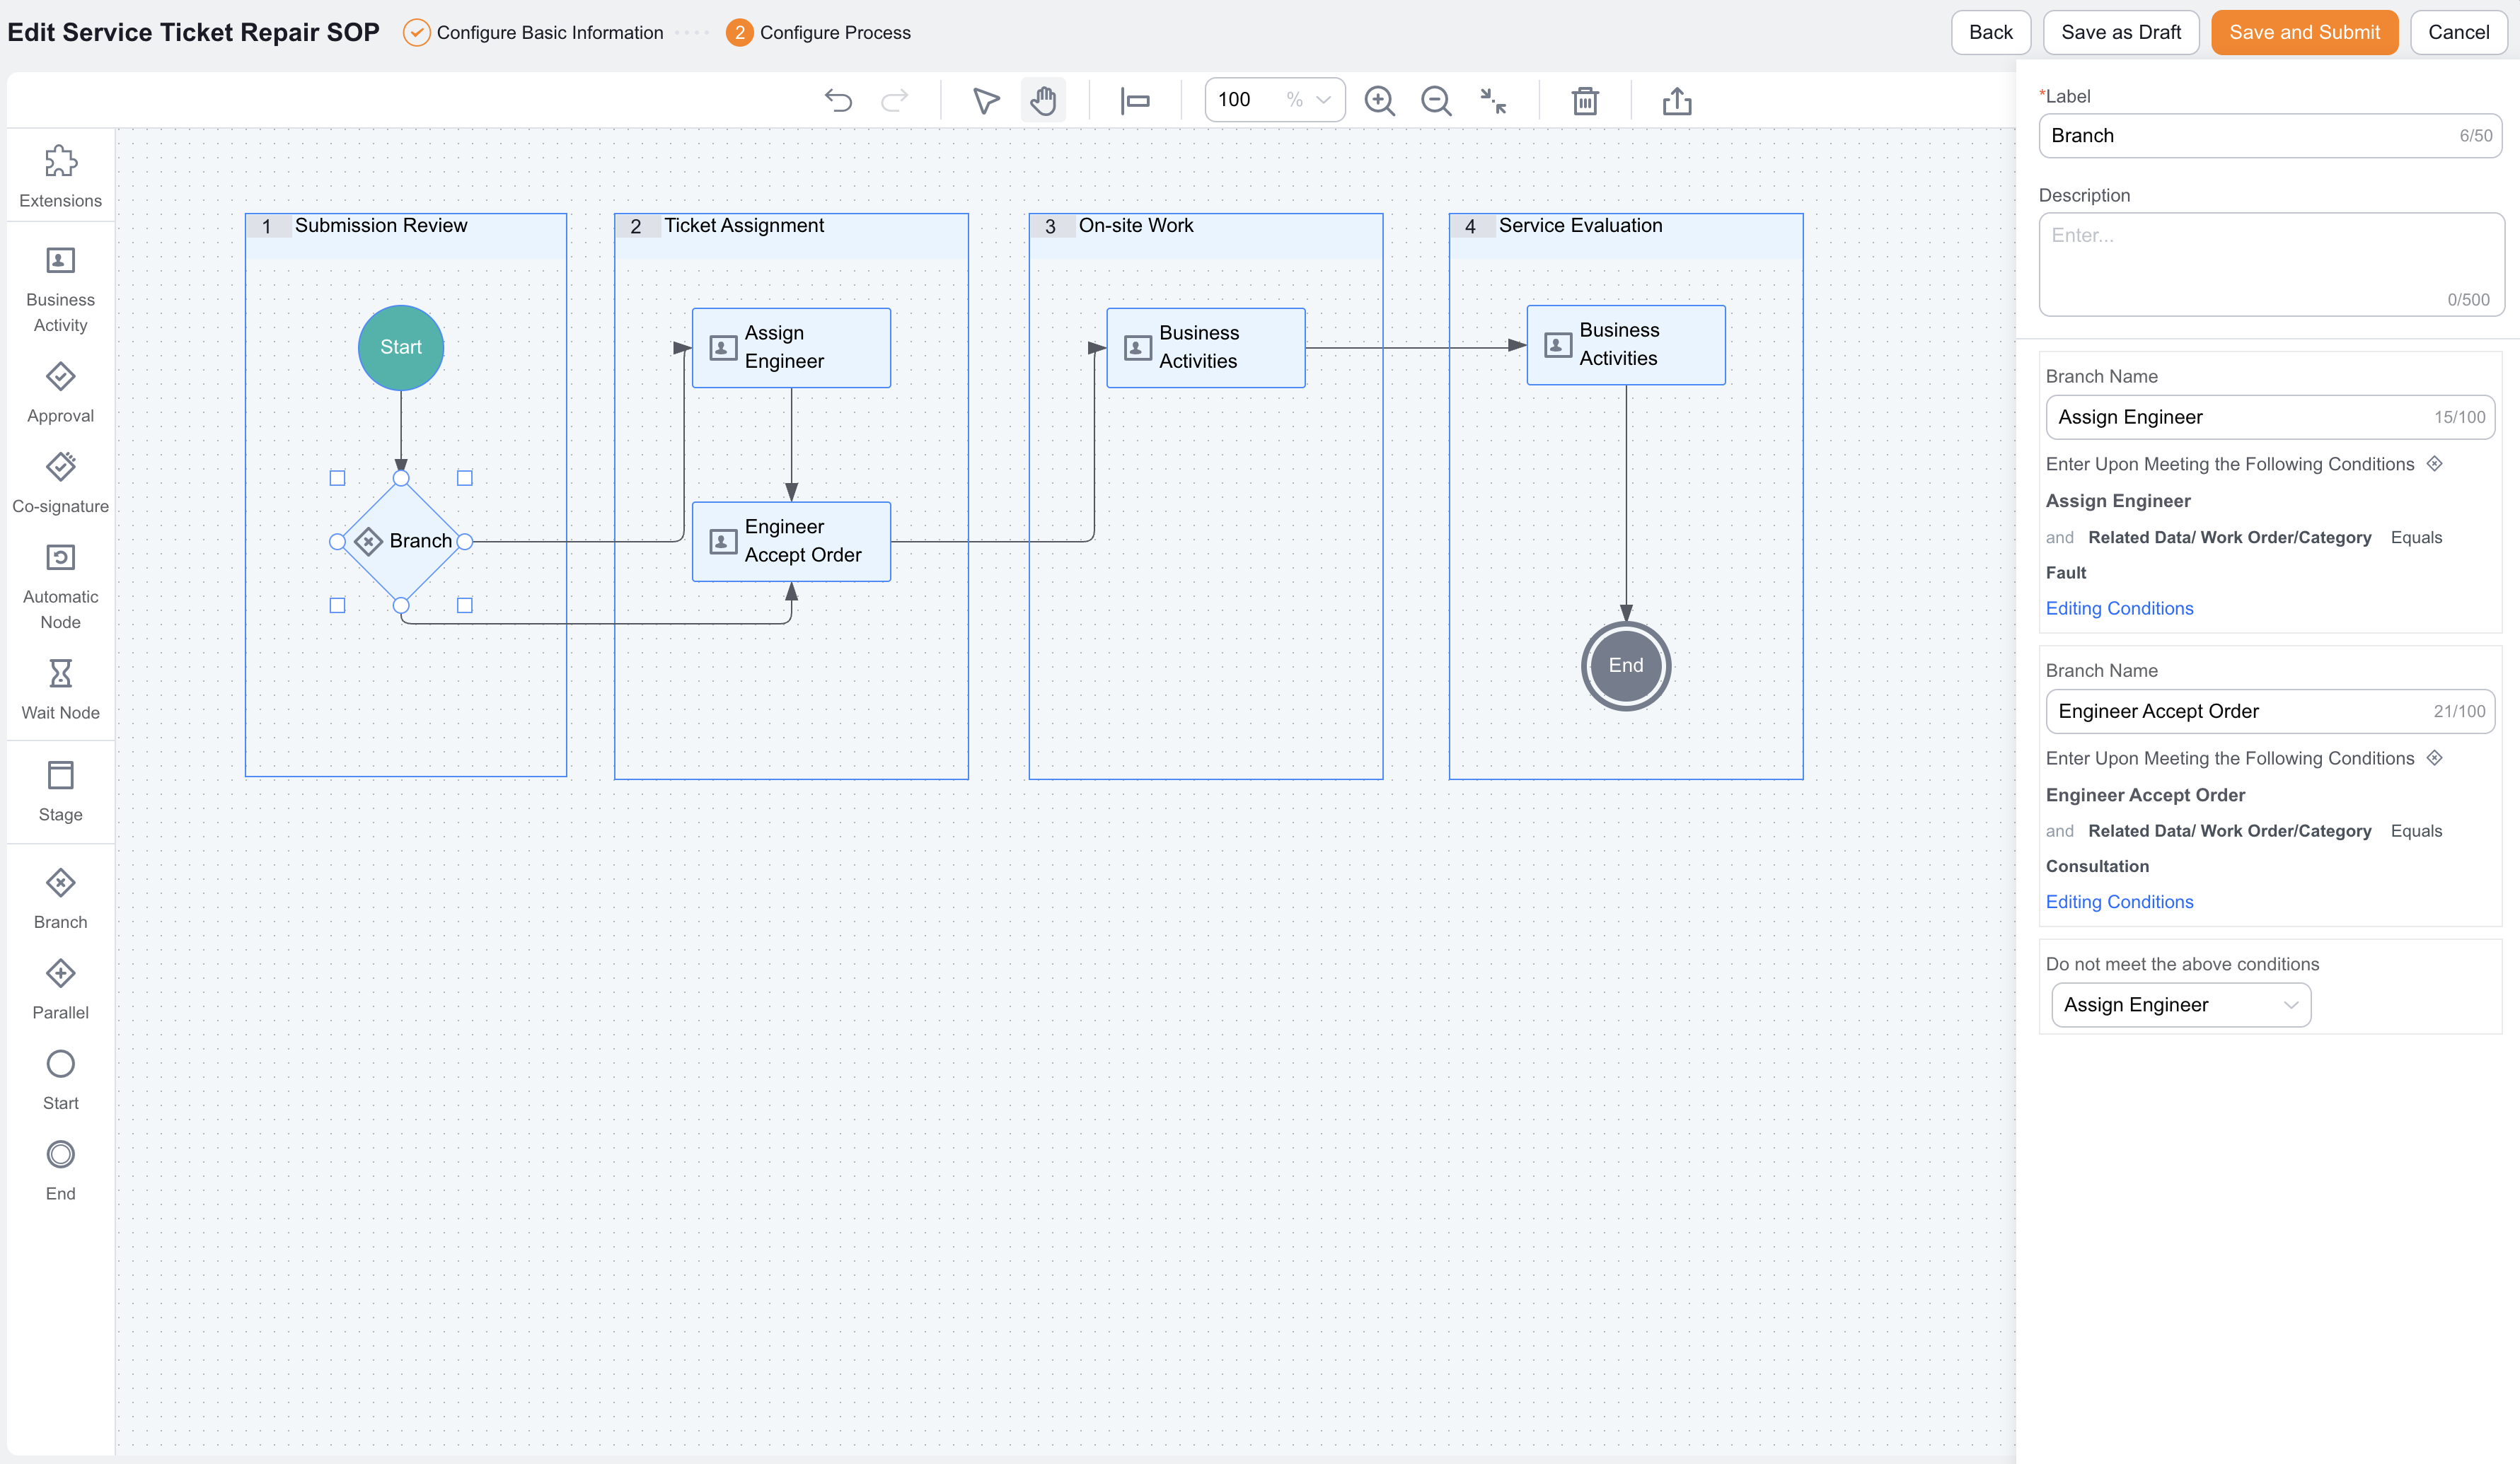This screenshot has width=2520, height=1464.
Task: Pick the Stage container icon
Action: click(x=61, y=775)
